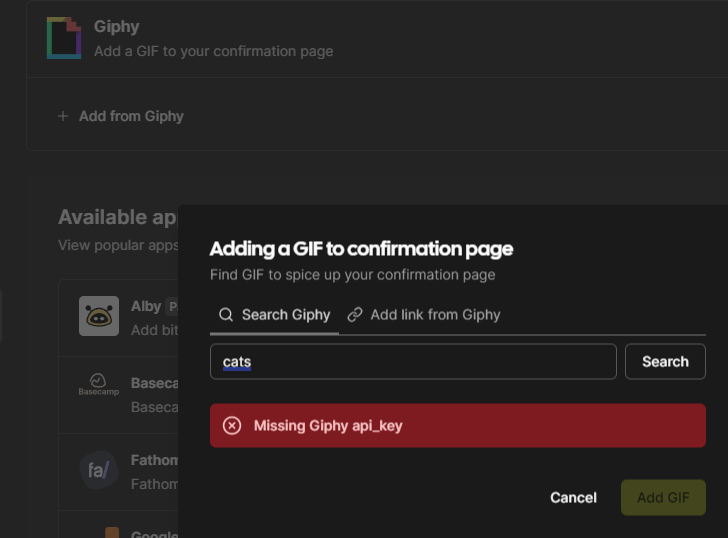The width and height of the screenshot is (728, 538).
Task: Click the Search button
Action: click(665, 362)
